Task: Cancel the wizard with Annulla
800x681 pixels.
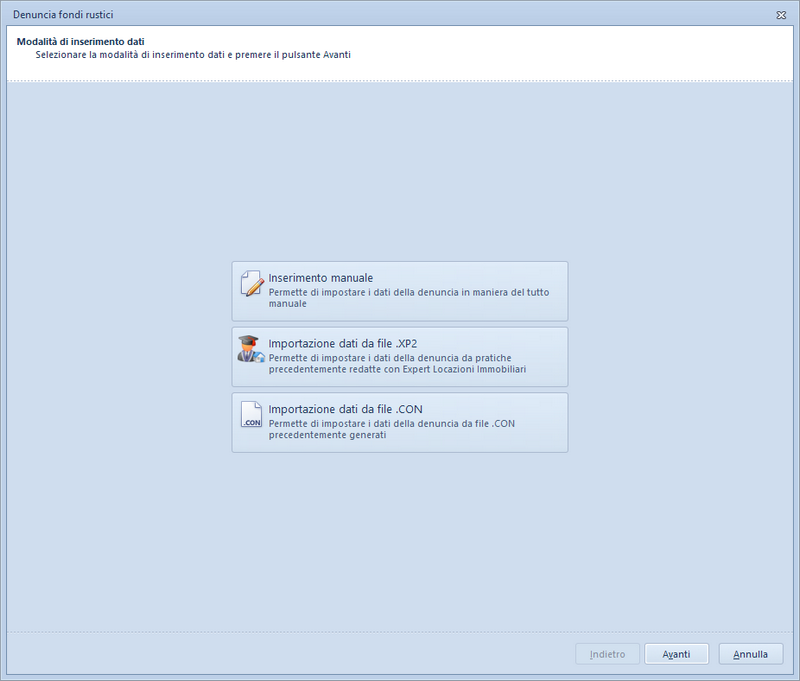Action: 751,654
